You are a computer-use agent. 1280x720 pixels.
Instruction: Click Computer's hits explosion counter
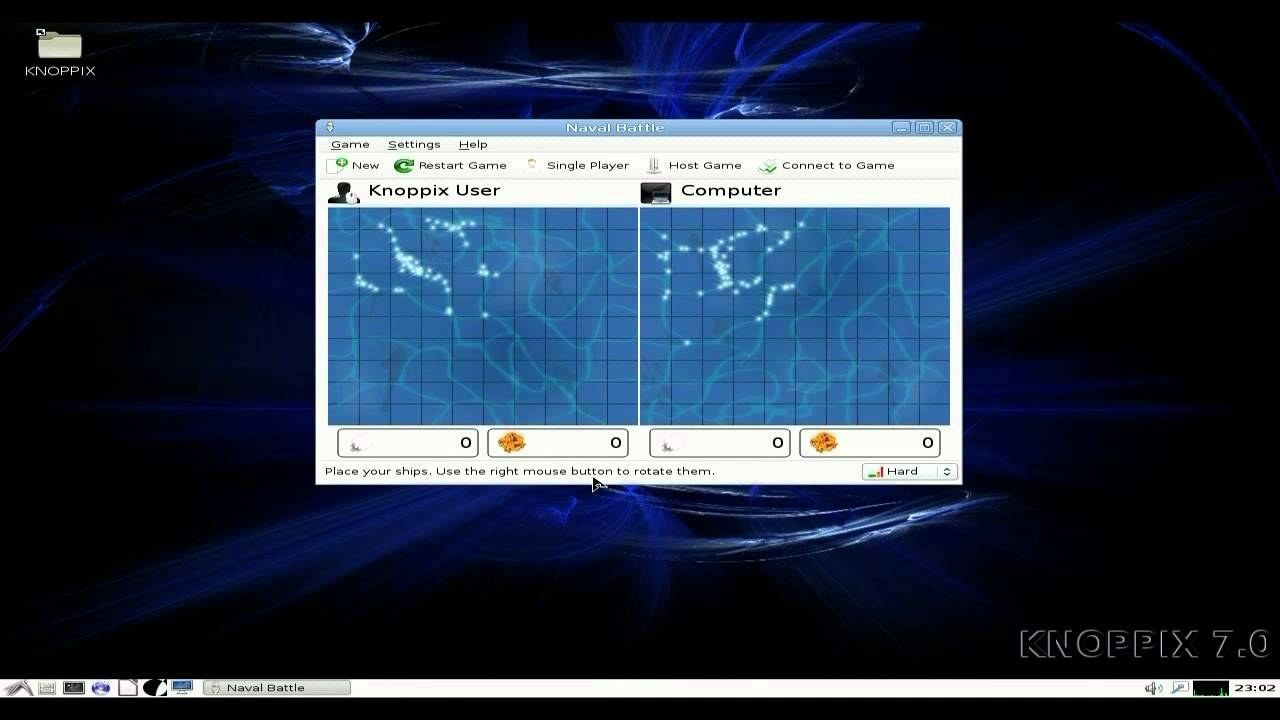pos(870,442)
